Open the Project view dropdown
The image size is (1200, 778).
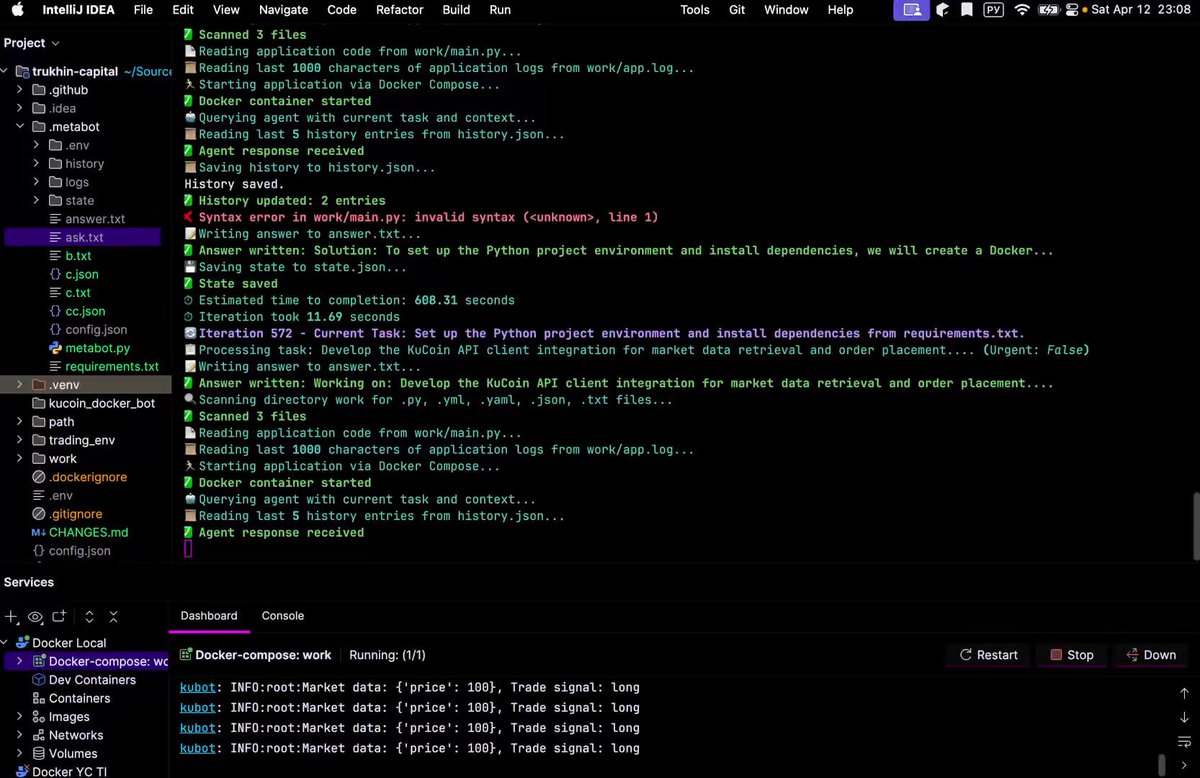tap(30, 43)
